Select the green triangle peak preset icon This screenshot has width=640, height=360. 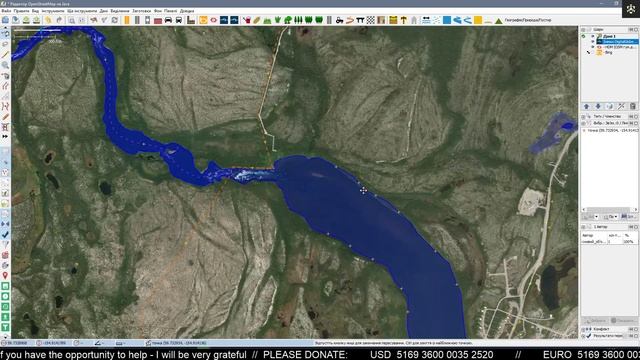coord(498,20)
